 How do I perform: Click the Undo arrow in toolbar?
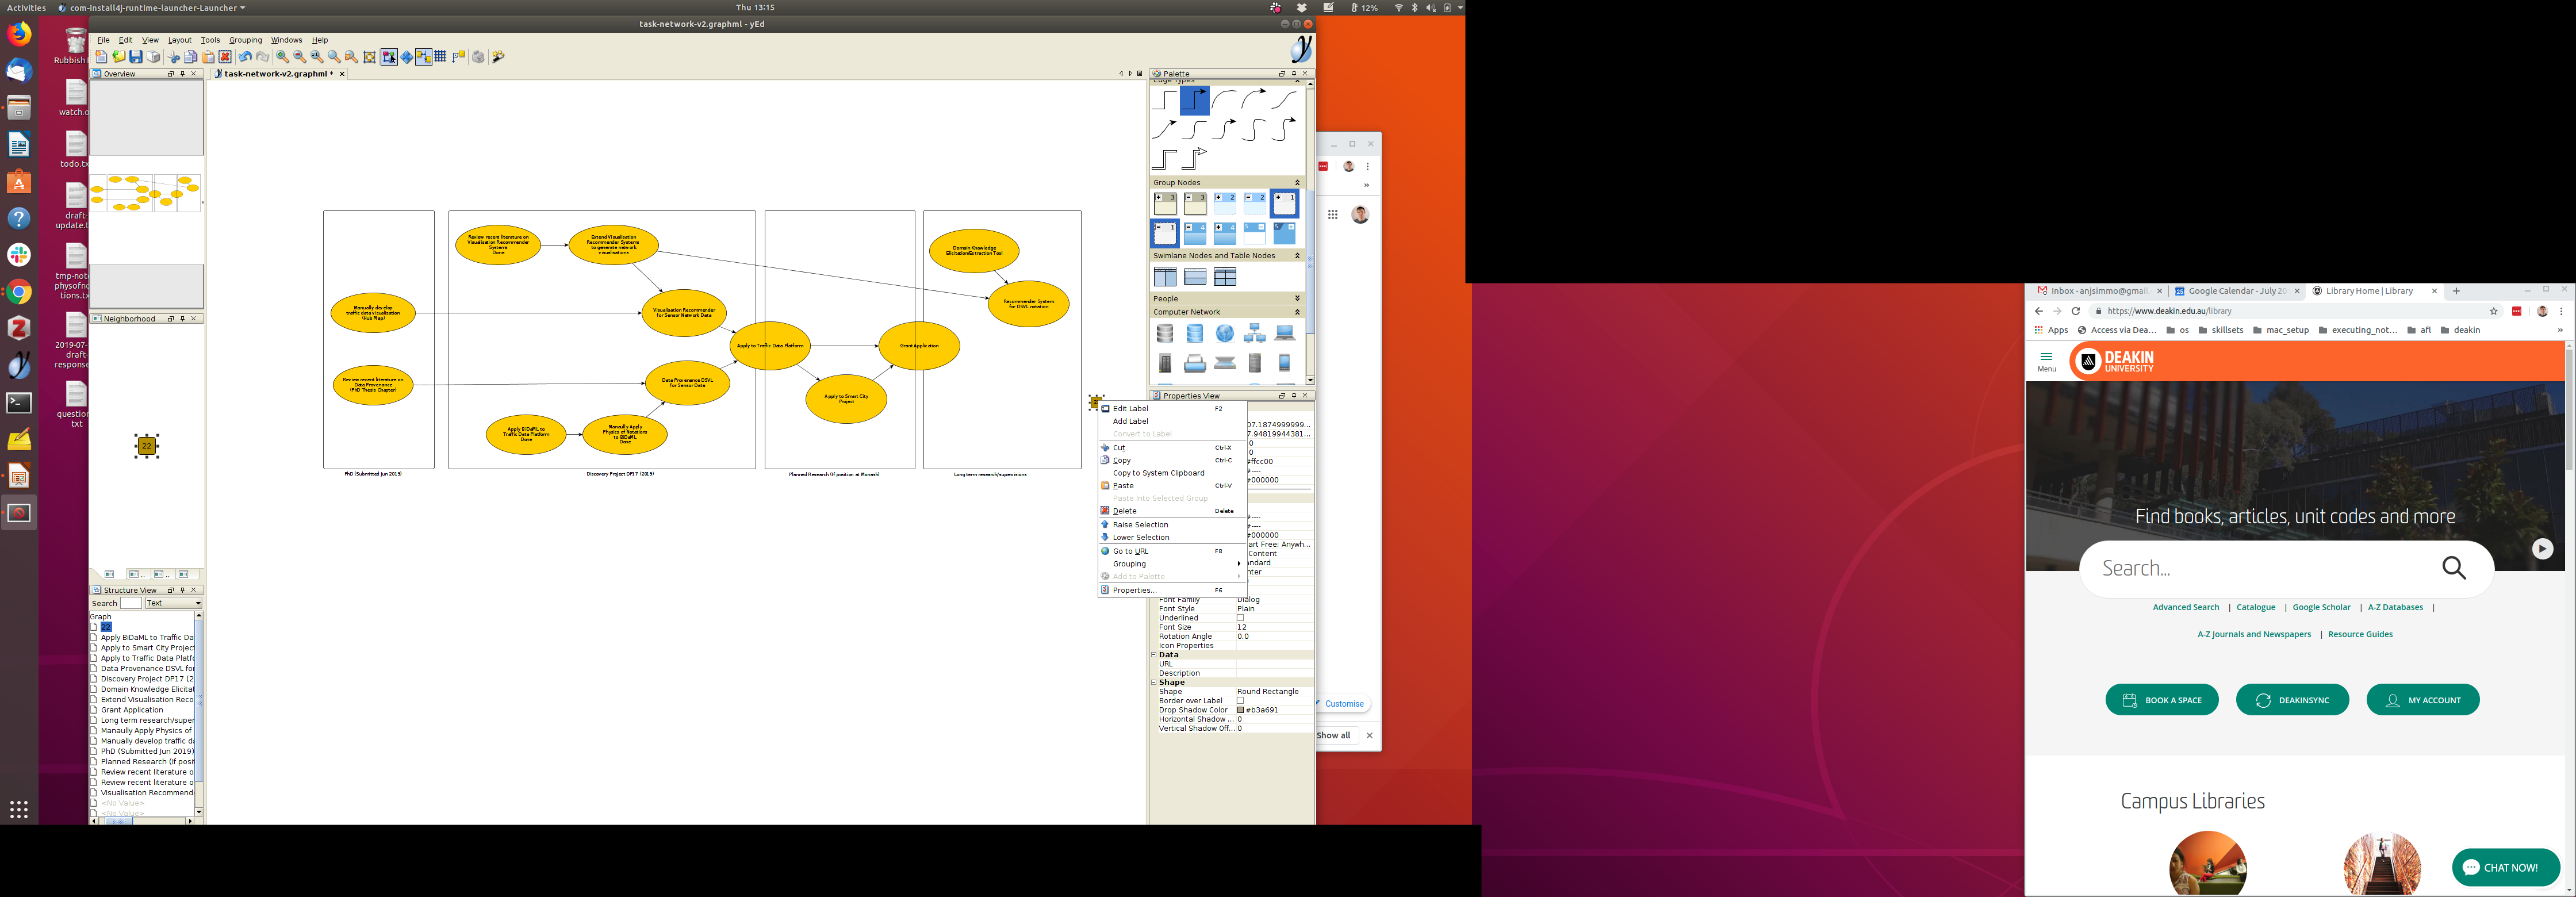(x=245, y=57)
